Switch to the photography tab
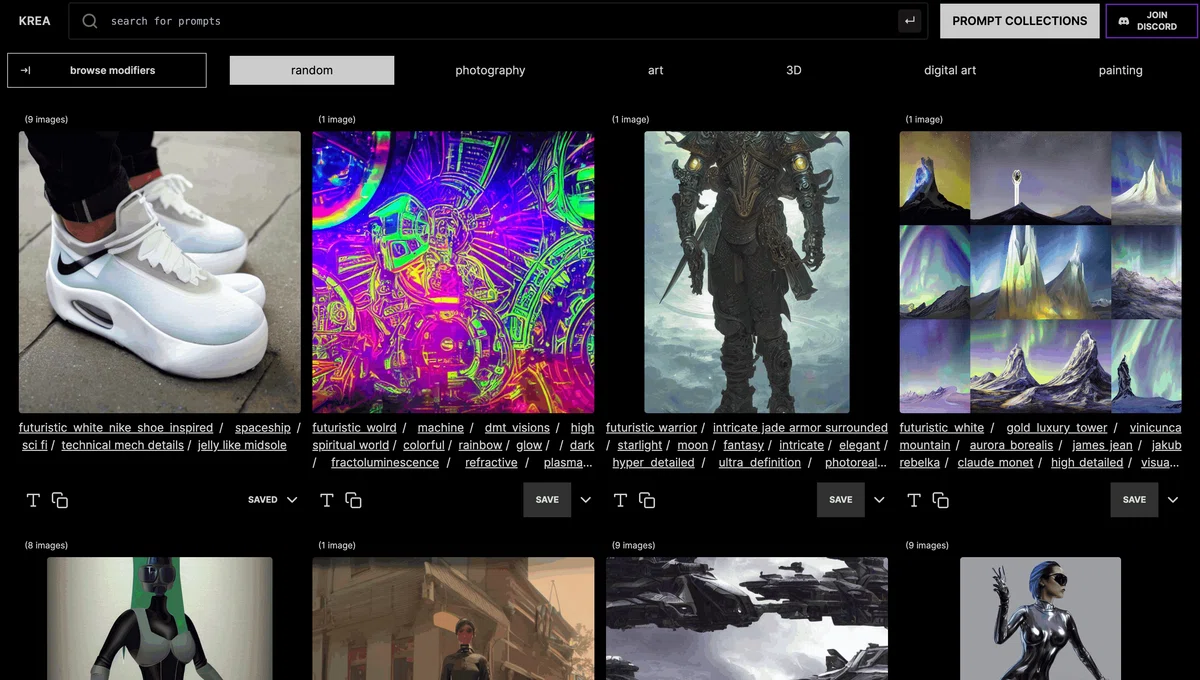The height and width of the screenshot is (680, 1200). [490, 70]
